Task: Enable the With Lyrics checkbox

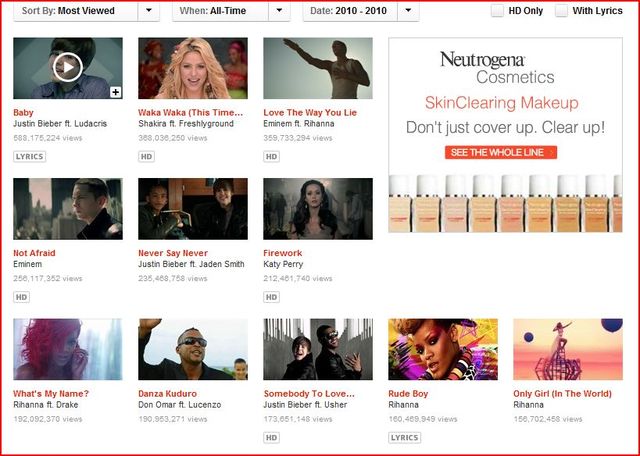Action: (561, 11)
